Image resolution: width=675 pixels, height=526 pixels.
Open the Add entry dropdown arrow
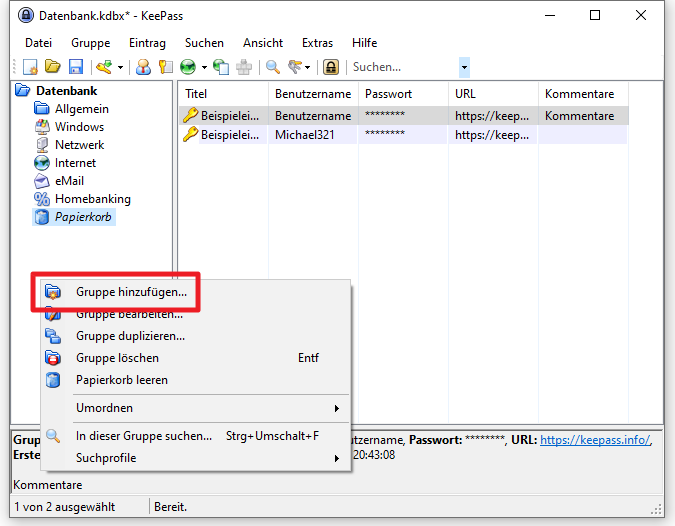(121, 67)
